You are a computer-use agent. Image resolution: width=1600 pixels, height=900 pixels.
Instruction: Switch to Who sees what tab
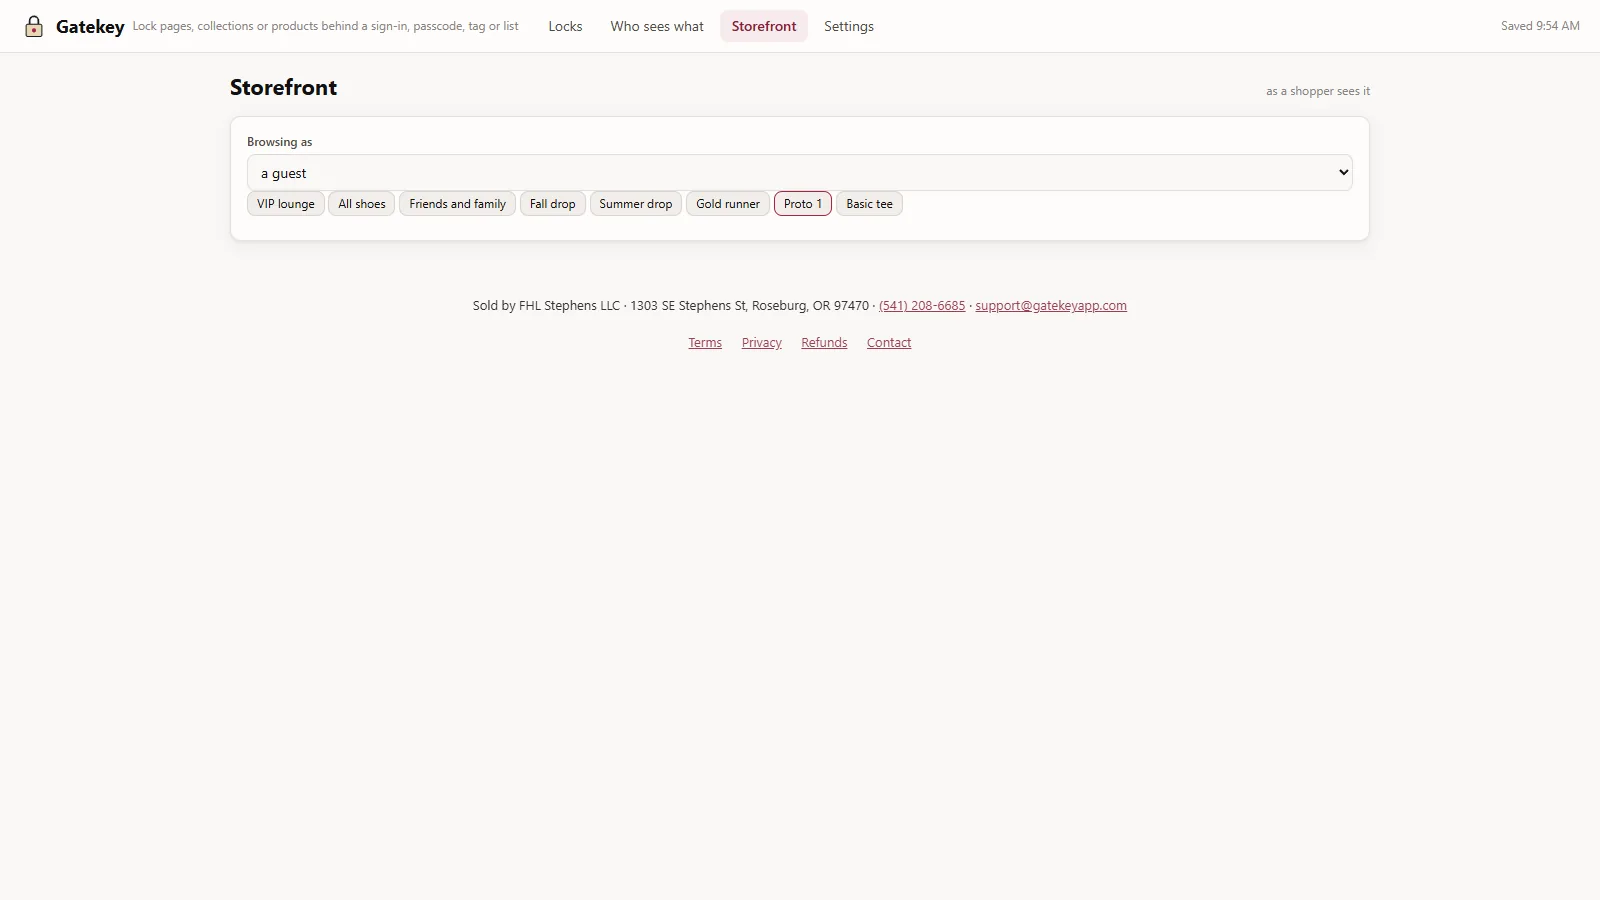point(657,26)
